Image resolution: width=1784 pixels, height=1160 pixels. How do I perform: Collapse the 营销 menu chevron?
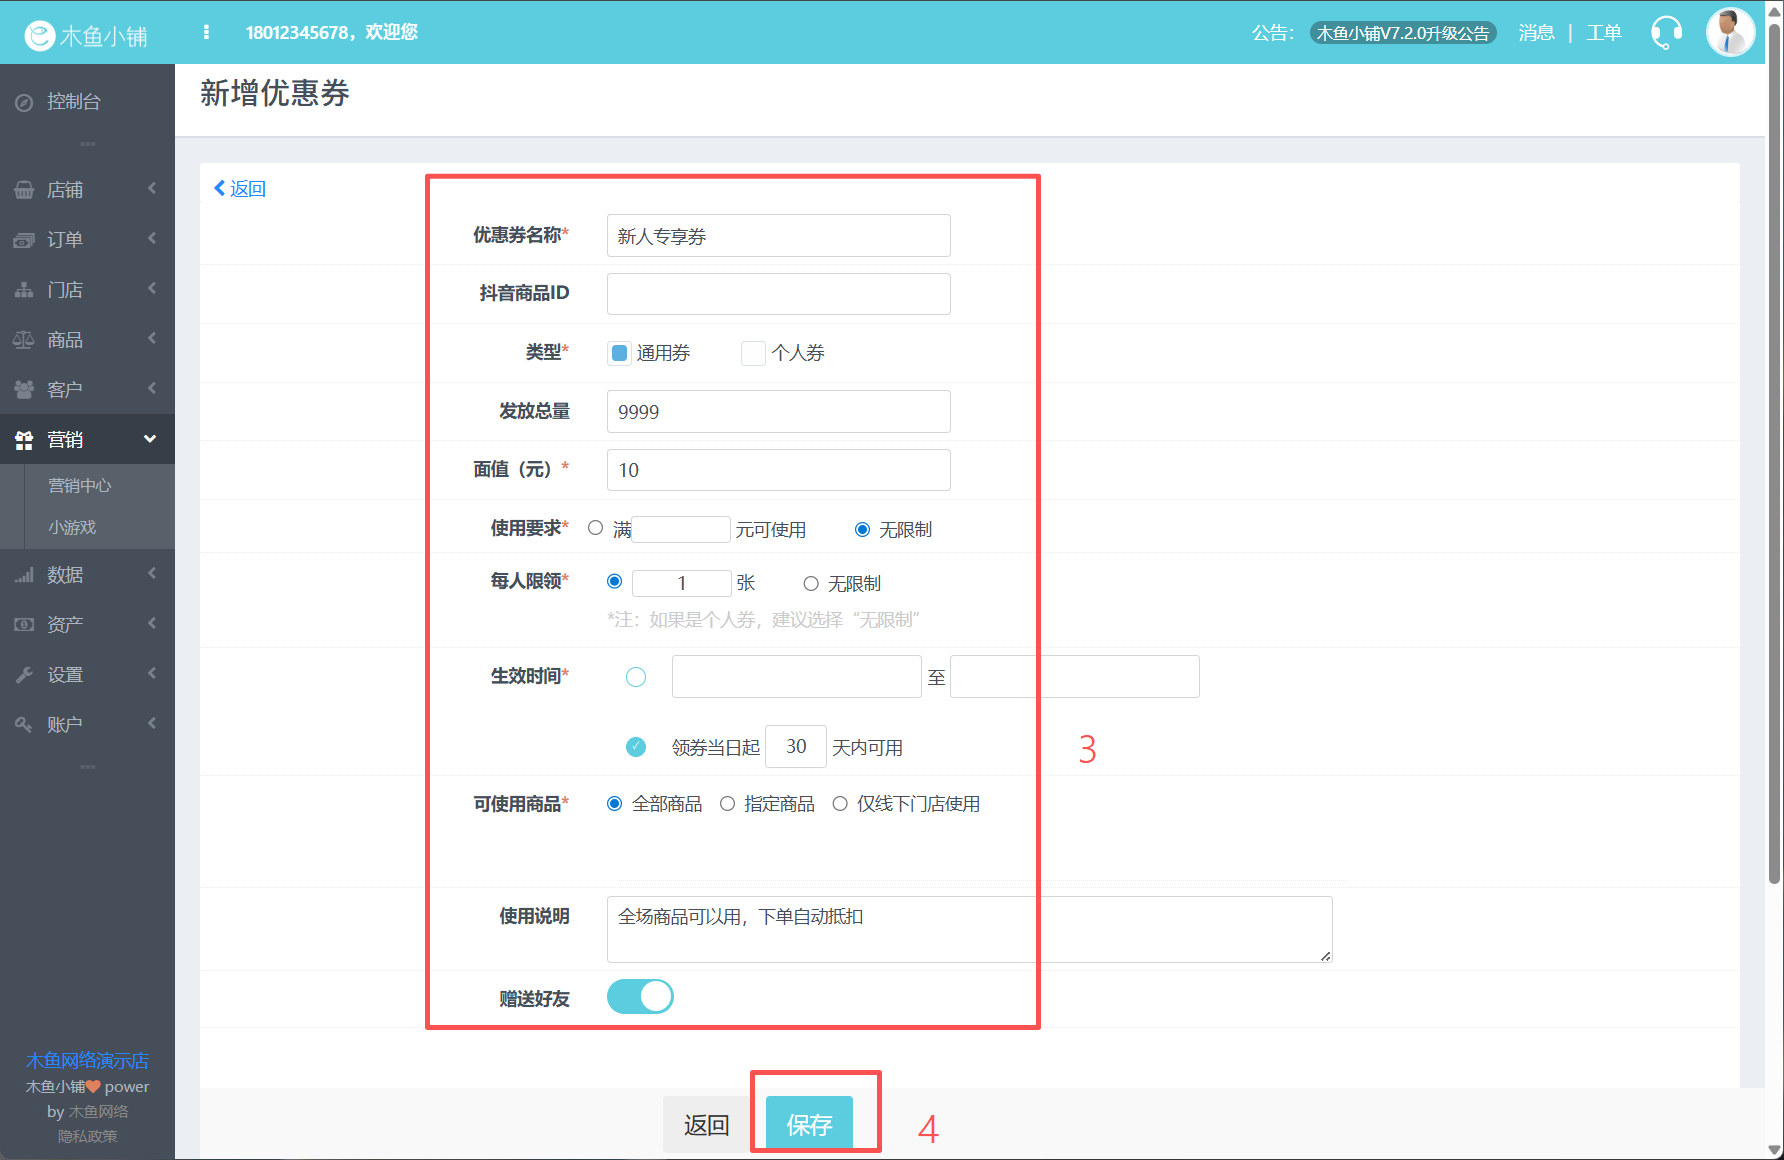pos(150,439)
